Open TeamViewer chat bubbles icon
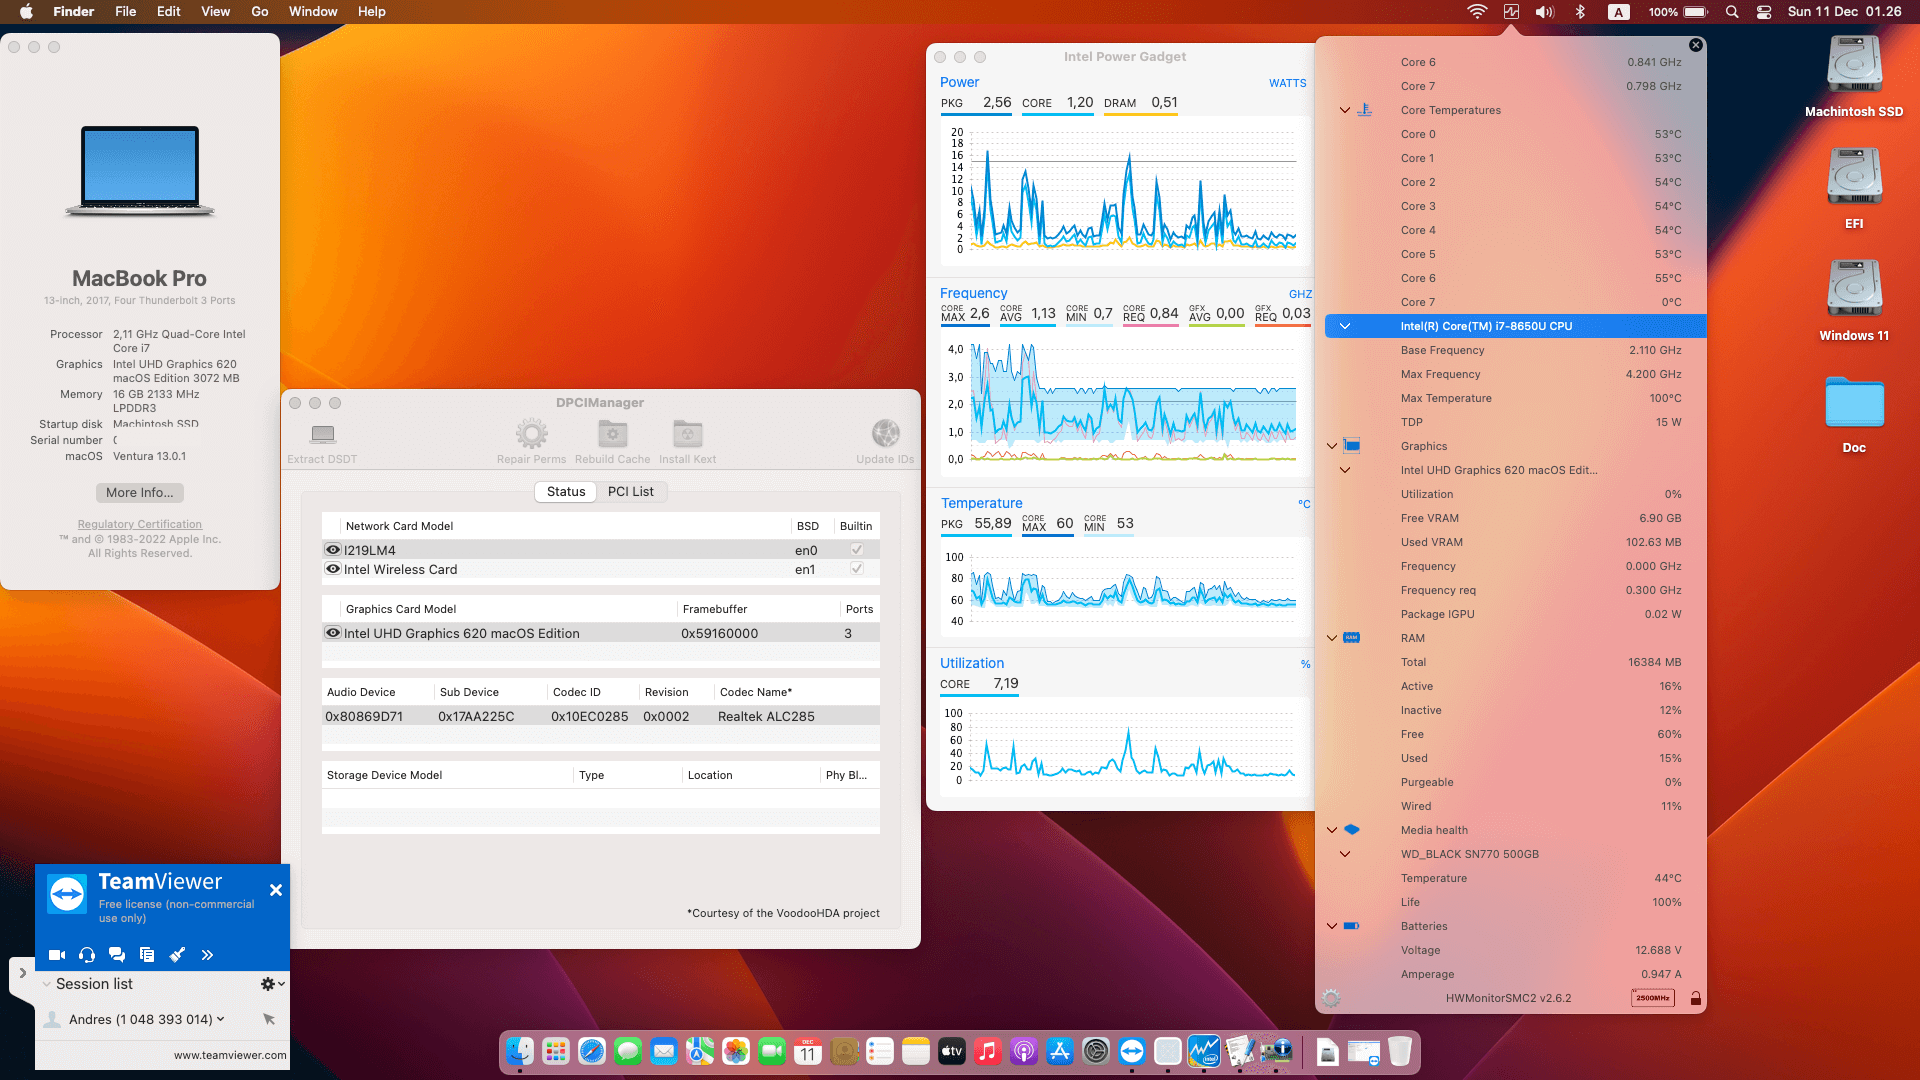 [x=117, y=955]
